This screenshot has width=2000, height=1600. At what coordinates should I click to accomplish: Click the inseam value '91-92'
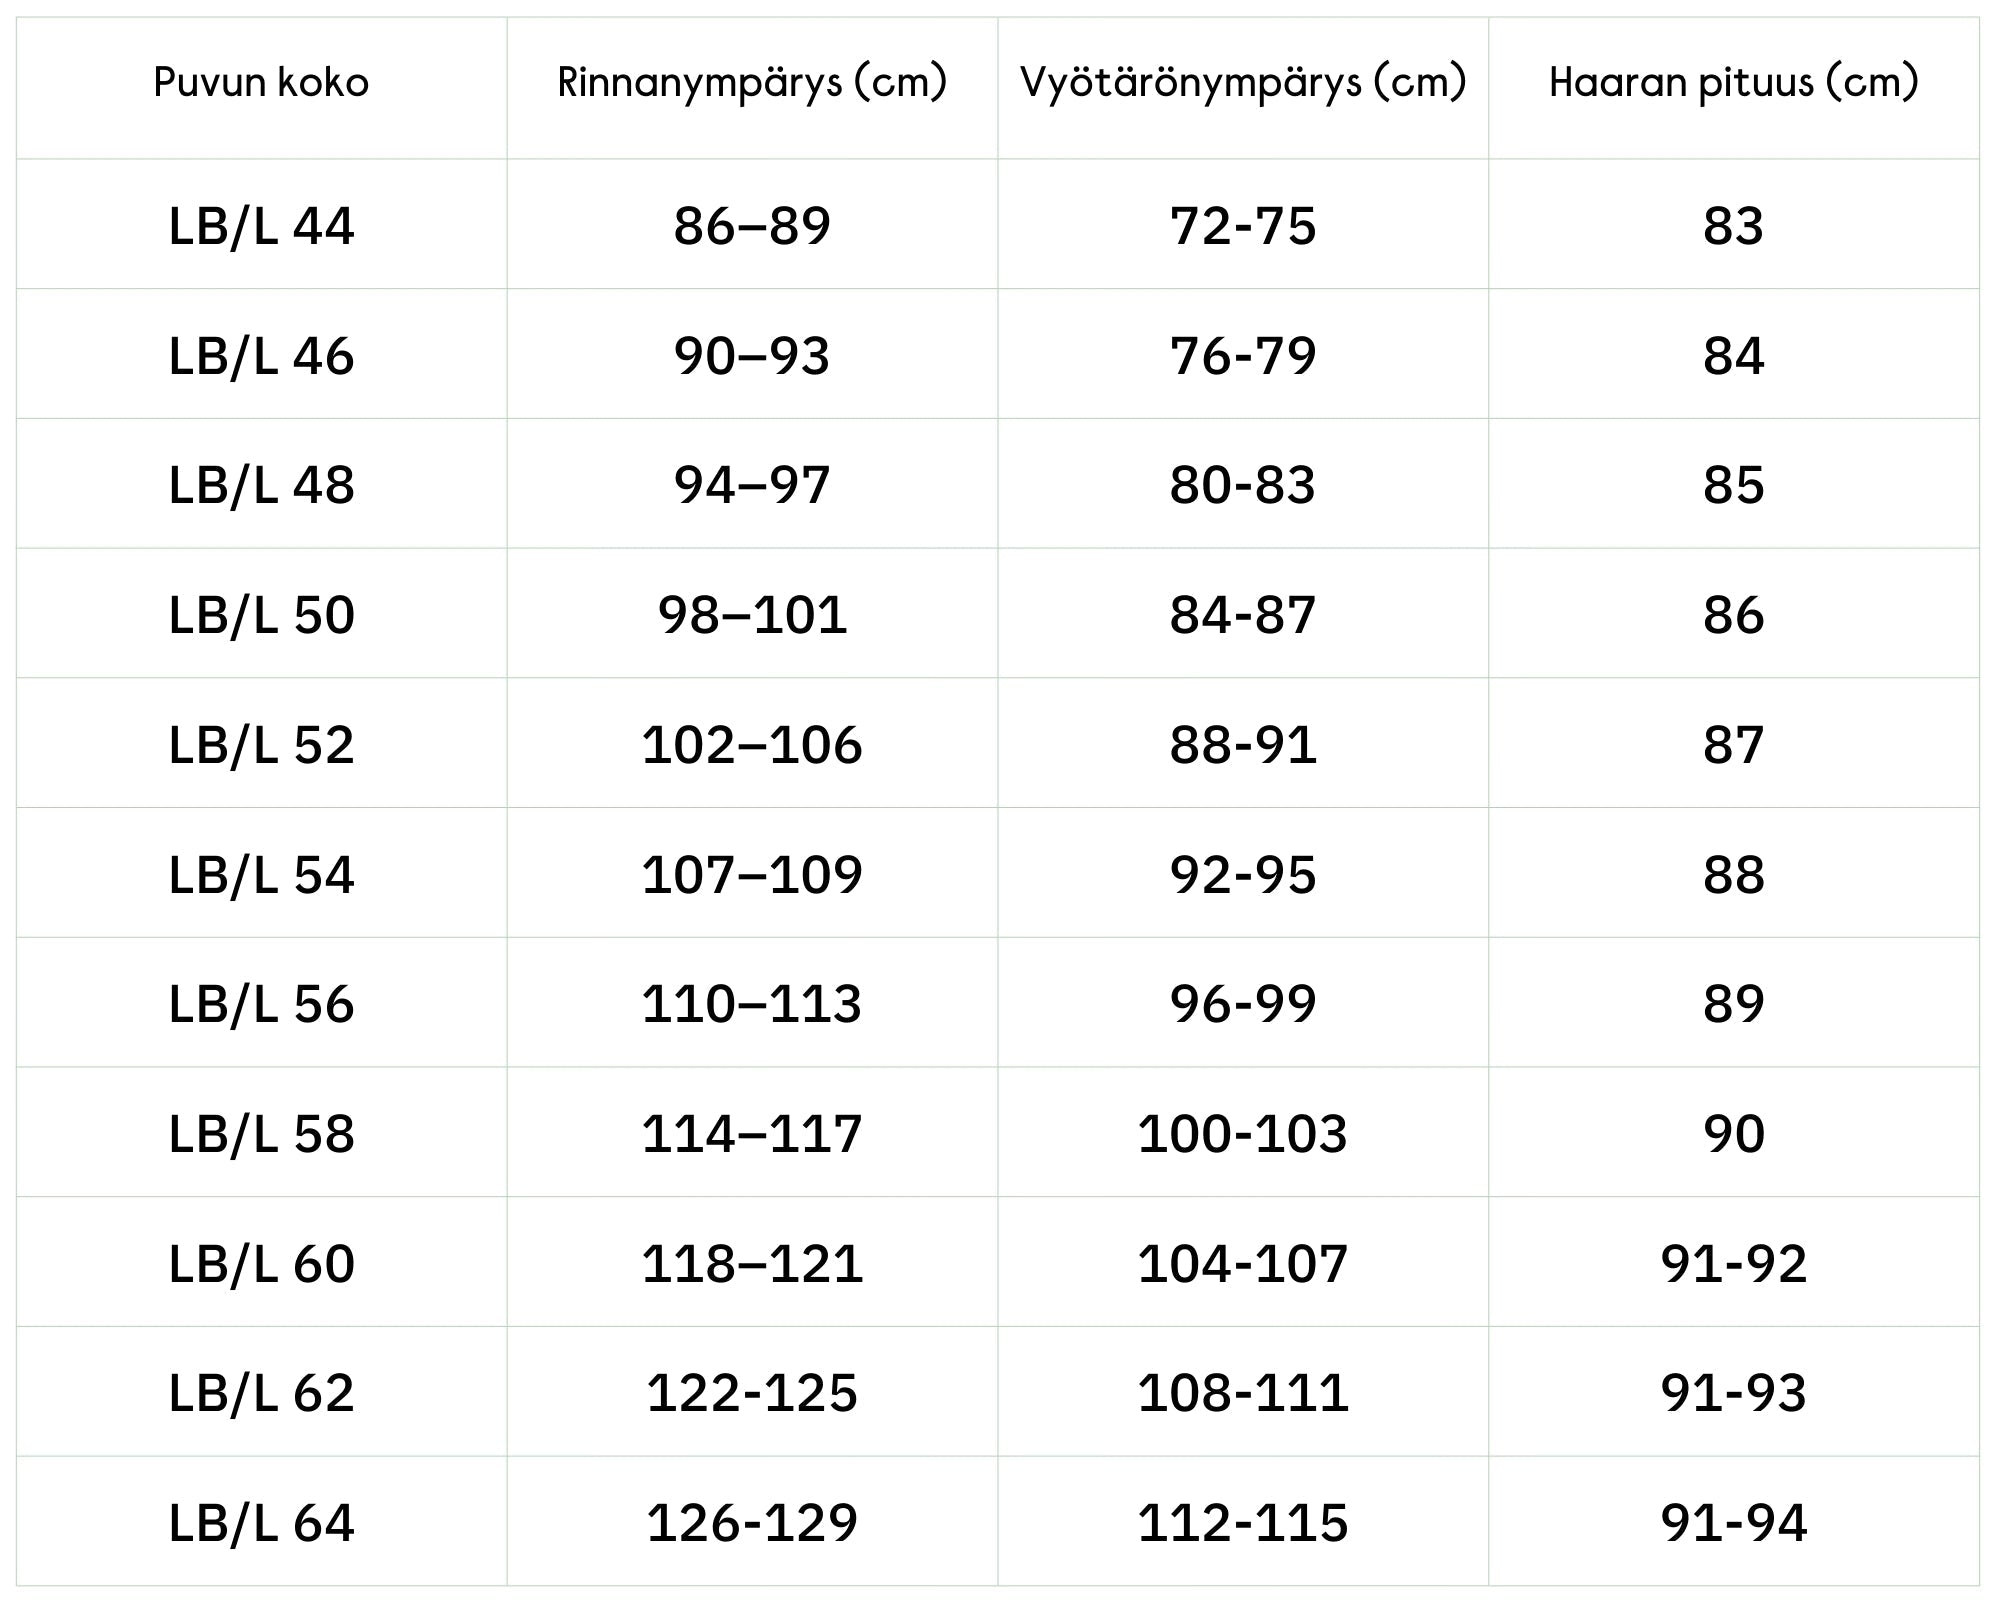(x=1734, y=1264)
